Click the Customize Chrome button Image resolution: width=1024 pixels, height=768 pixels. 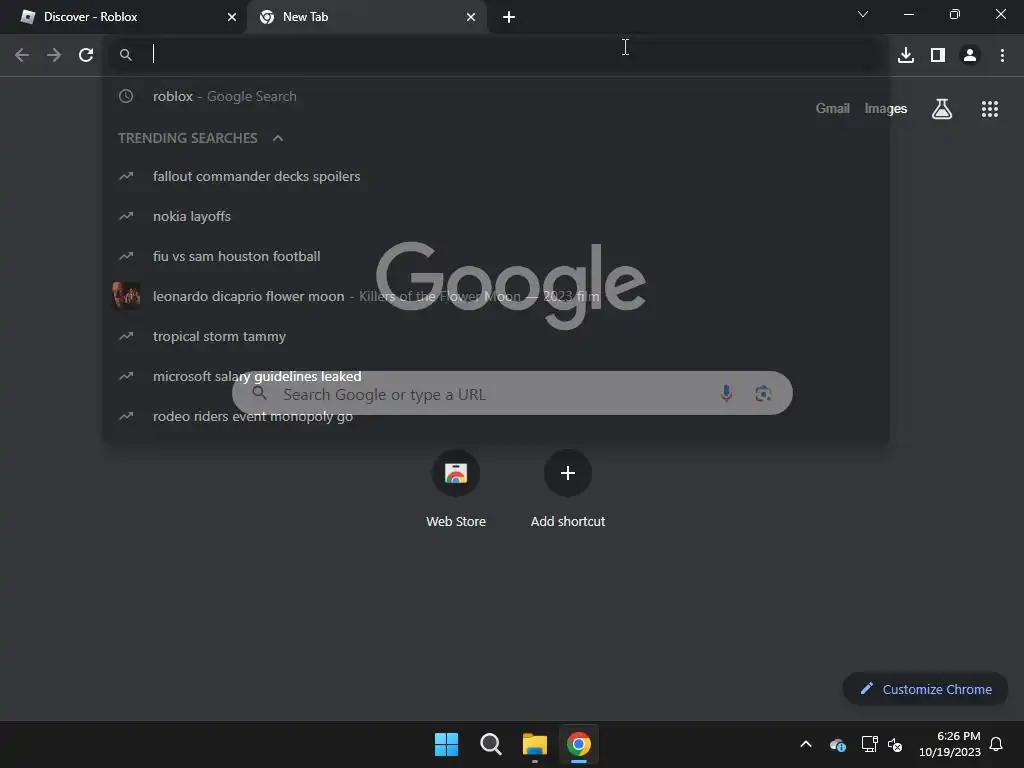925,689
